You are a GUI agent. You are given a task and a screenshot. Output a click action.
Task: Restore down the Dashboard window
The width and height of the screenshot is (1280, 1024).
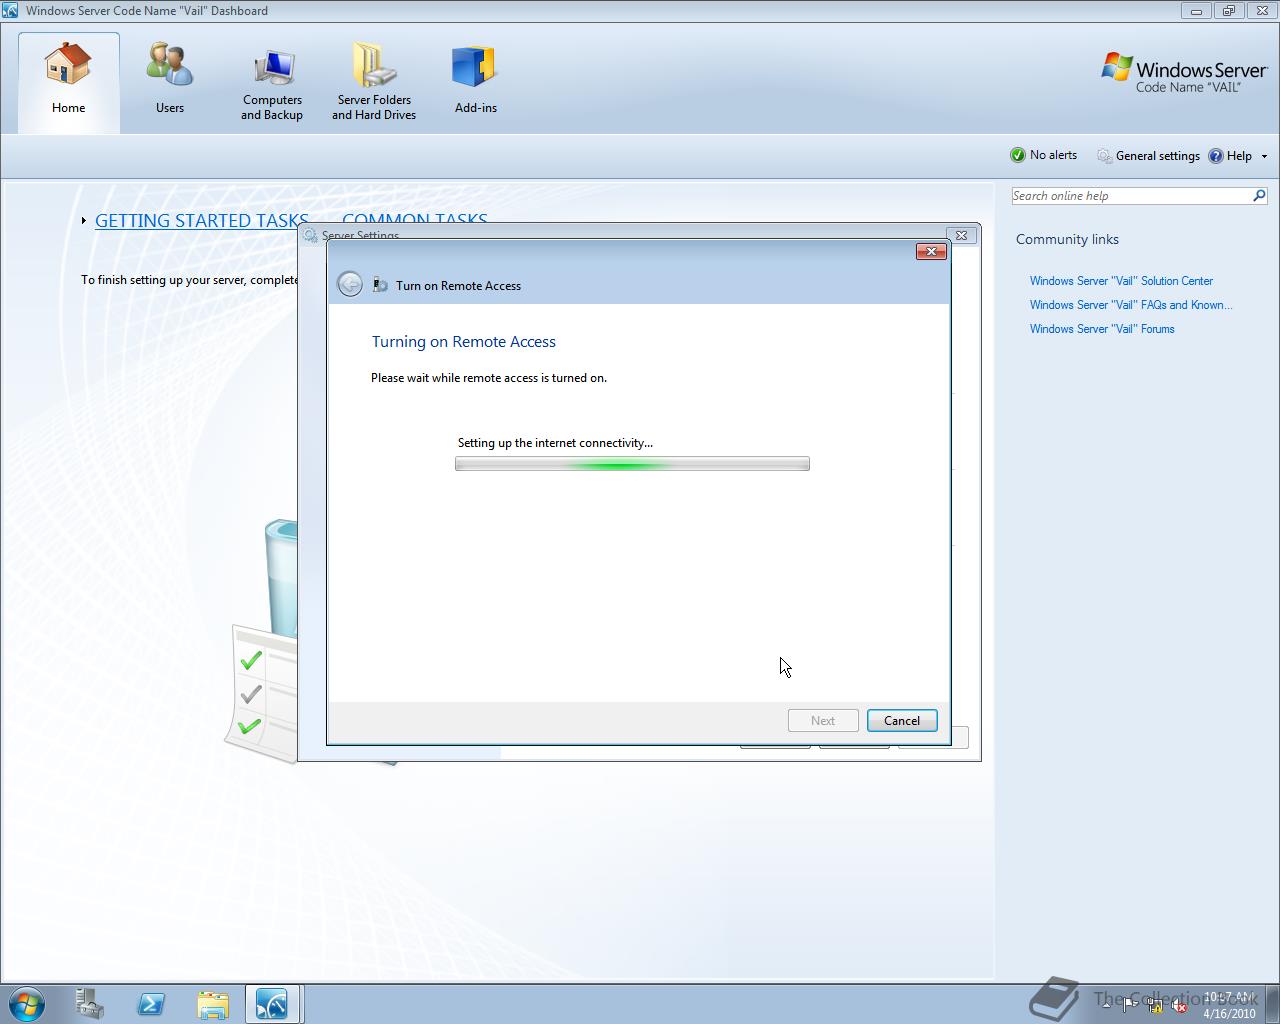tap(1228, 11)
